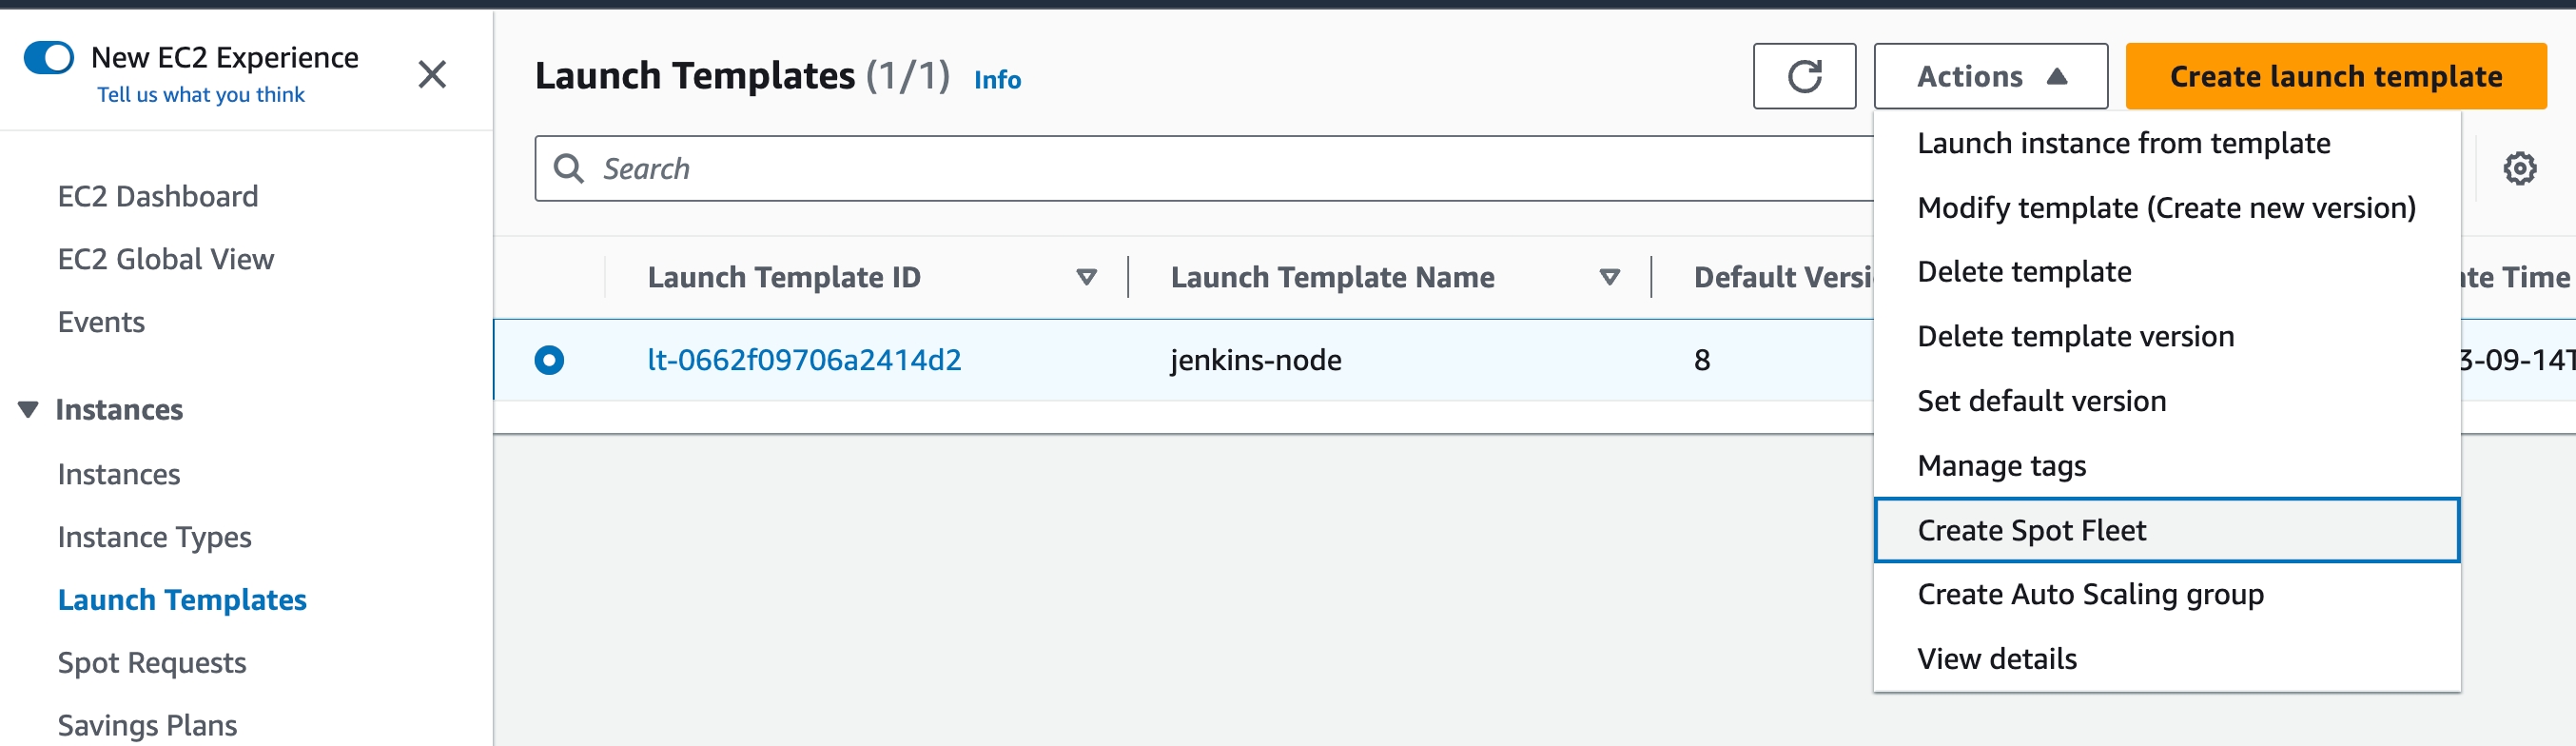Image resolution: width=2576 pixels, height=746 pixels.
Task: Click the Info link beside Launch Templates
Action: point(996,79)
